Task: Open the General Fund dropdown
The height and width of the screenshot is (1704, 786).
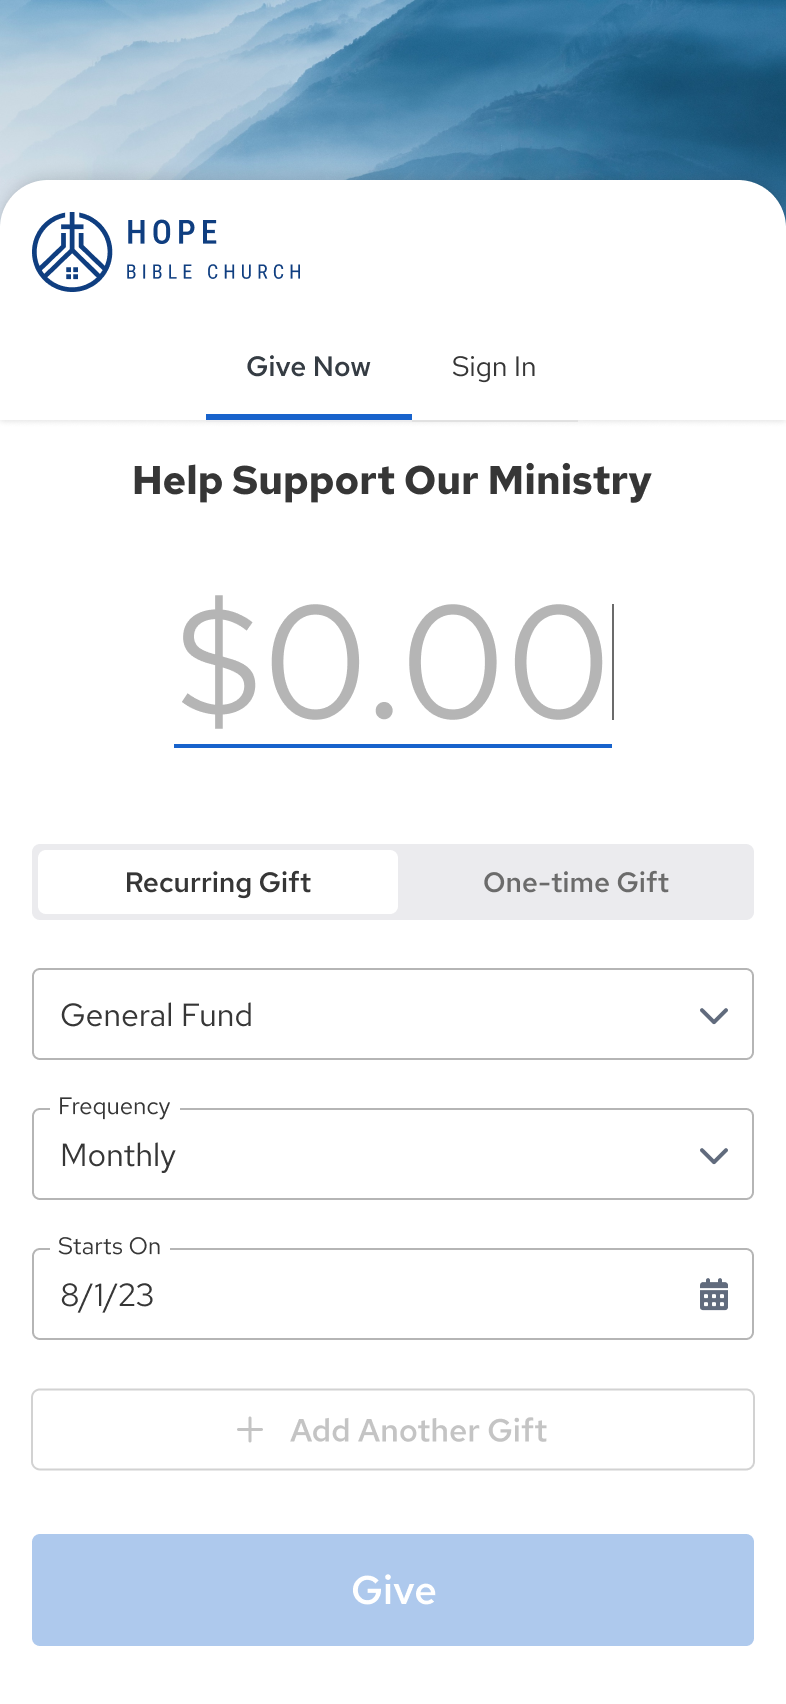Action: pyautogui.click(x=392, y=1014)
